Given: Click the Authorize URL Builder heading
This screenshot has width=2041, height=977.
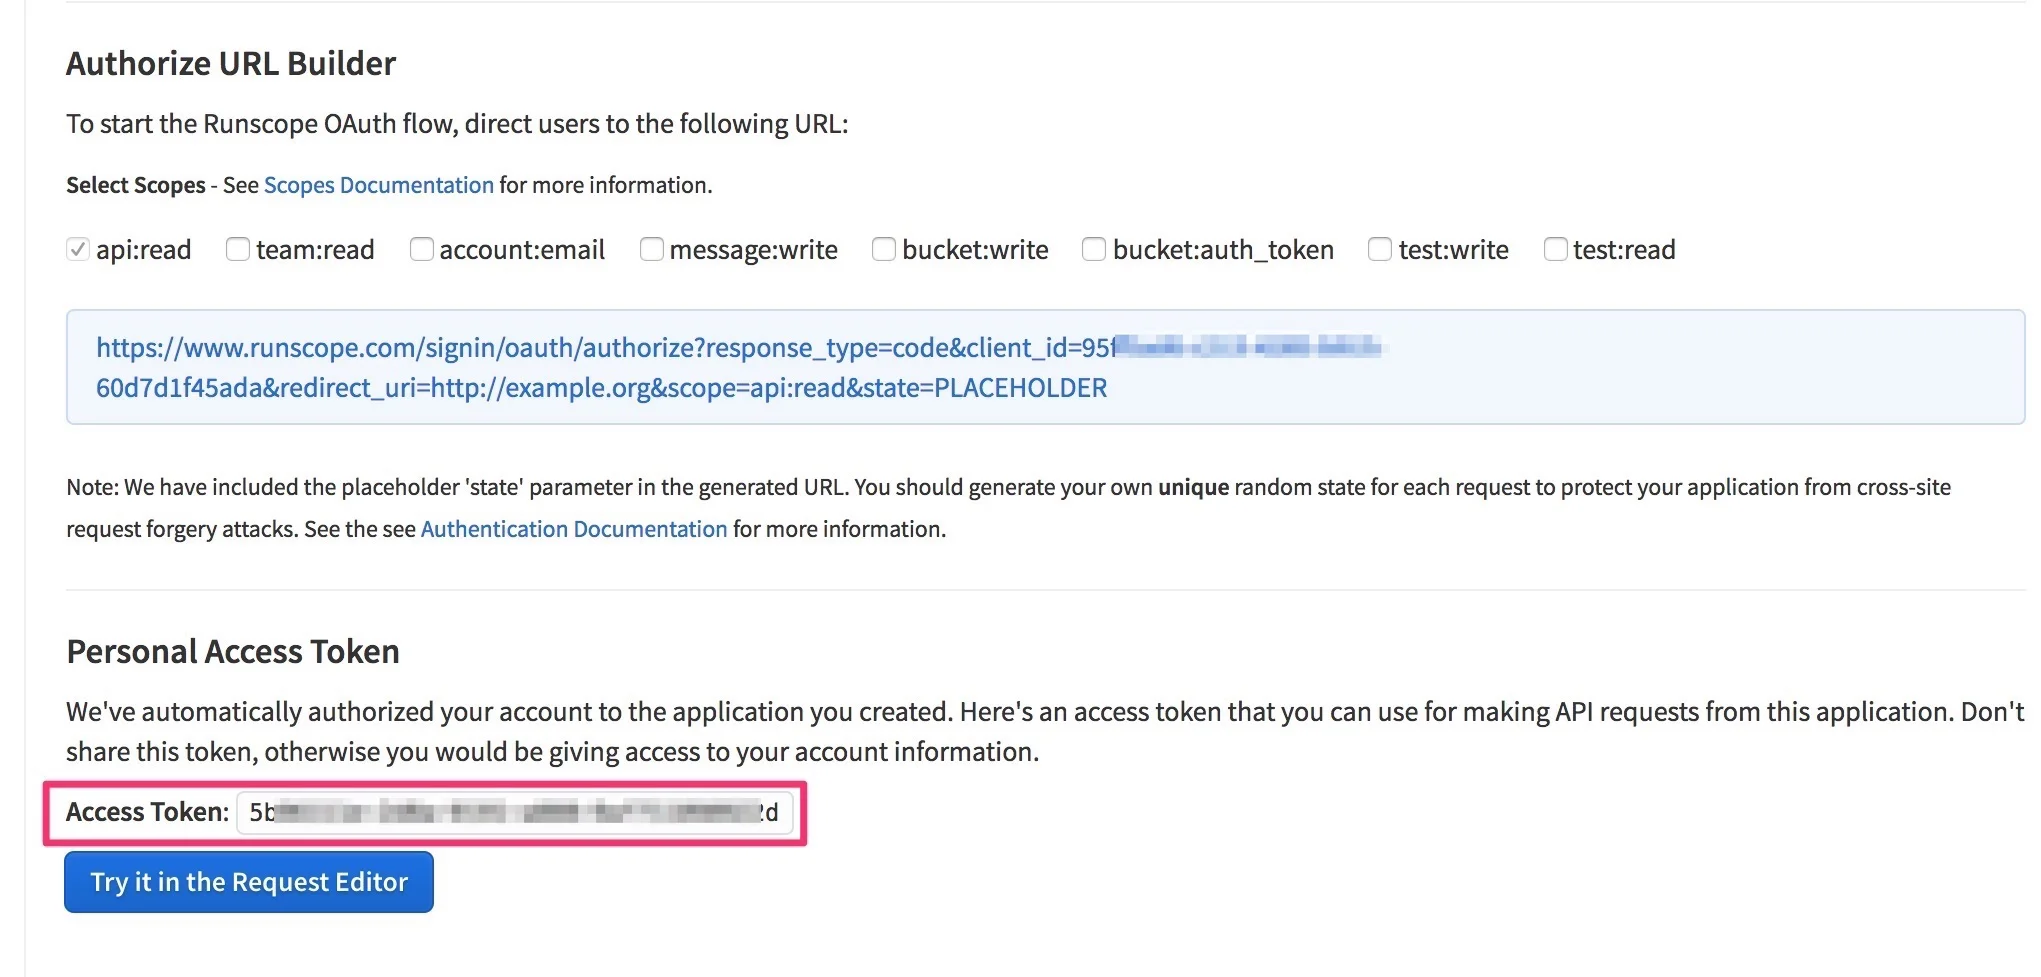Looking at the screenshot, I should pyautogui.click(x=231, y=63).
